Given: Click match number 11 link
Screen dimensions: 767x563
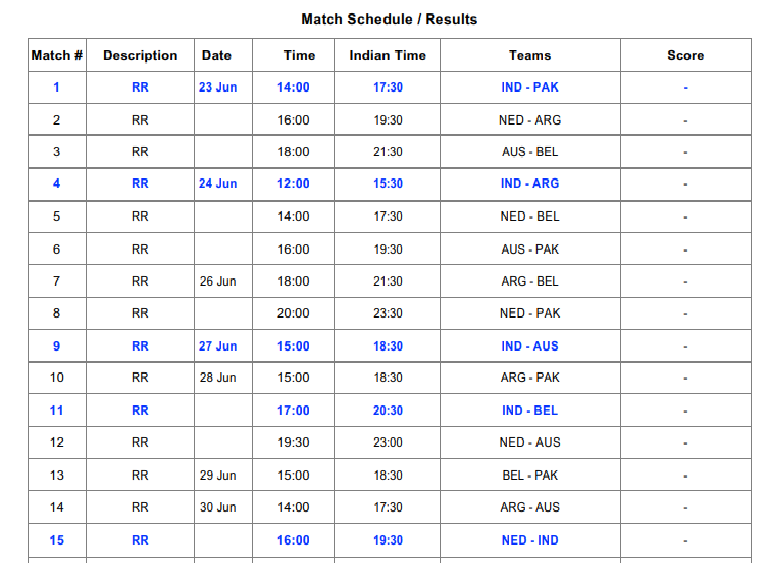Looking at the screenshot, I should [x=56, y=410].
